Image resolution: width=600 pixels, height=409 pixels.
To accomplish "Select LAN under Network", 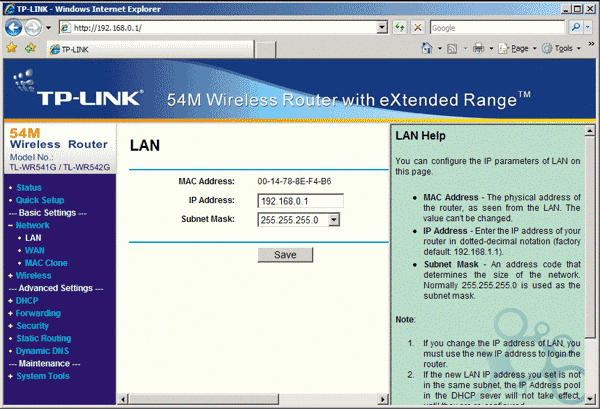I will click(x=33, y=238).
